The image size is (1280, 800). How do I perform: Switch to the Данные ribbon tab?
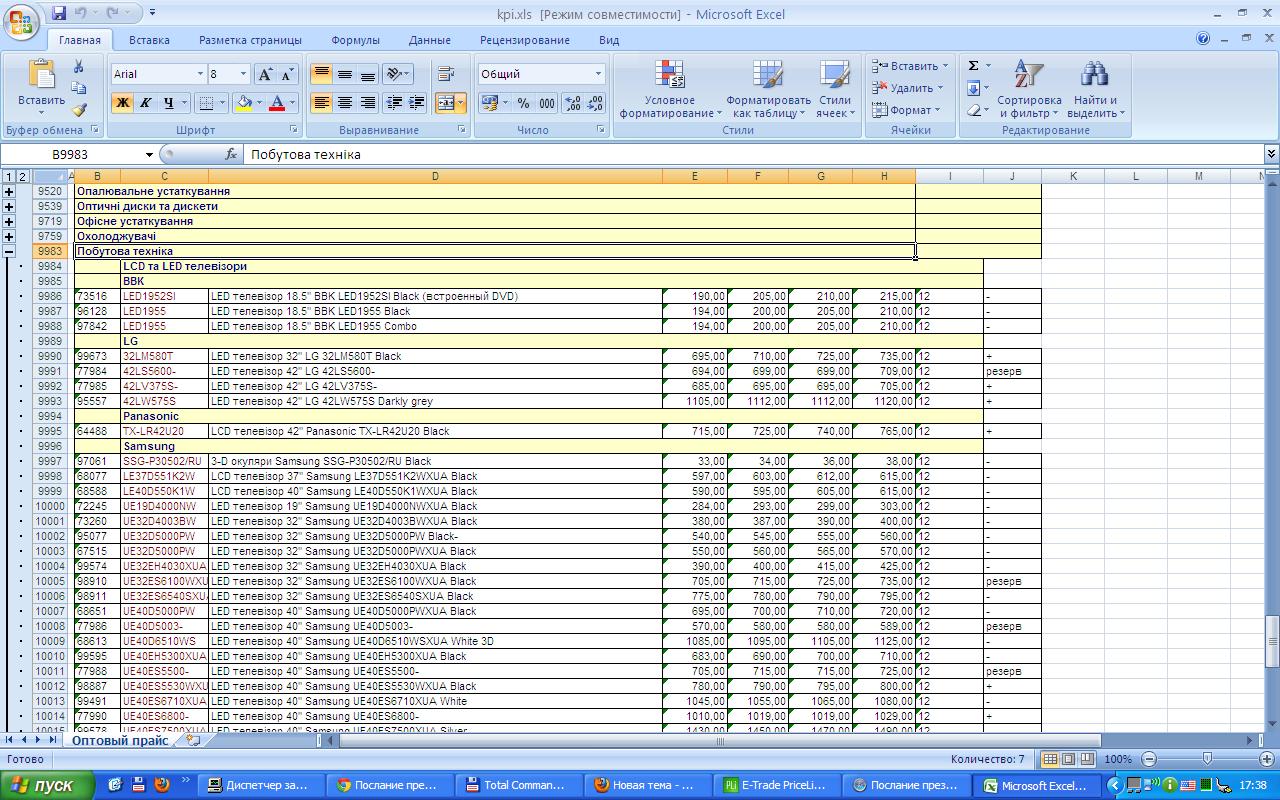tap(429, 40)
